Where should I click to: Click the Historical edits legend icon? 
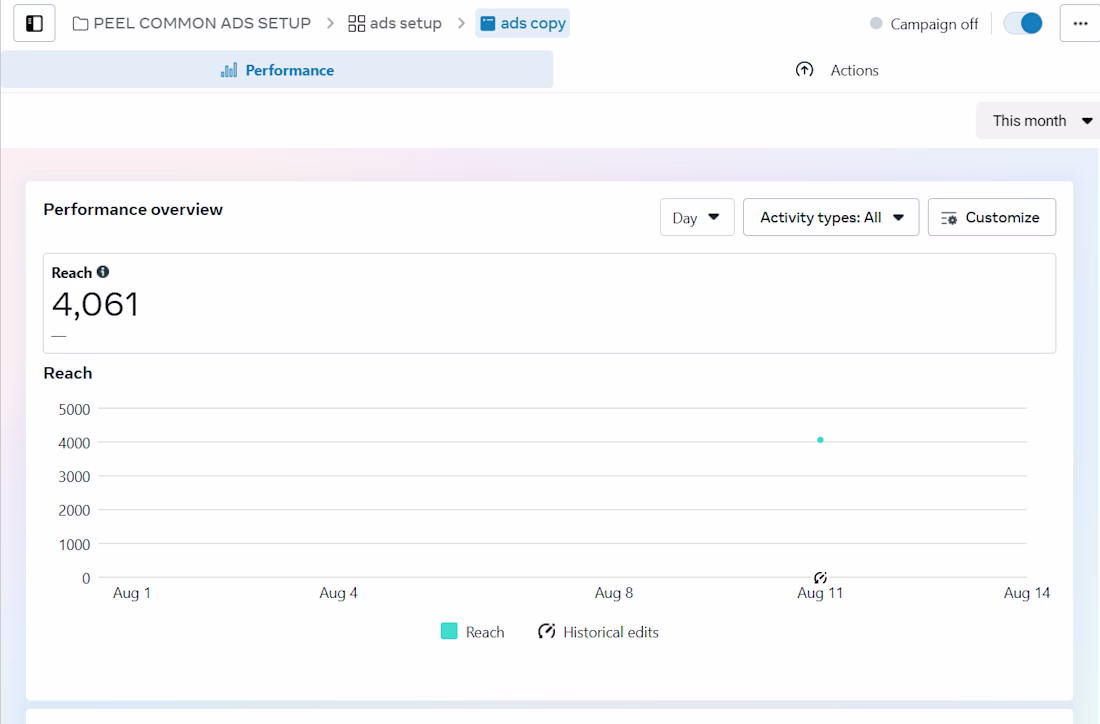coord(546,631)
